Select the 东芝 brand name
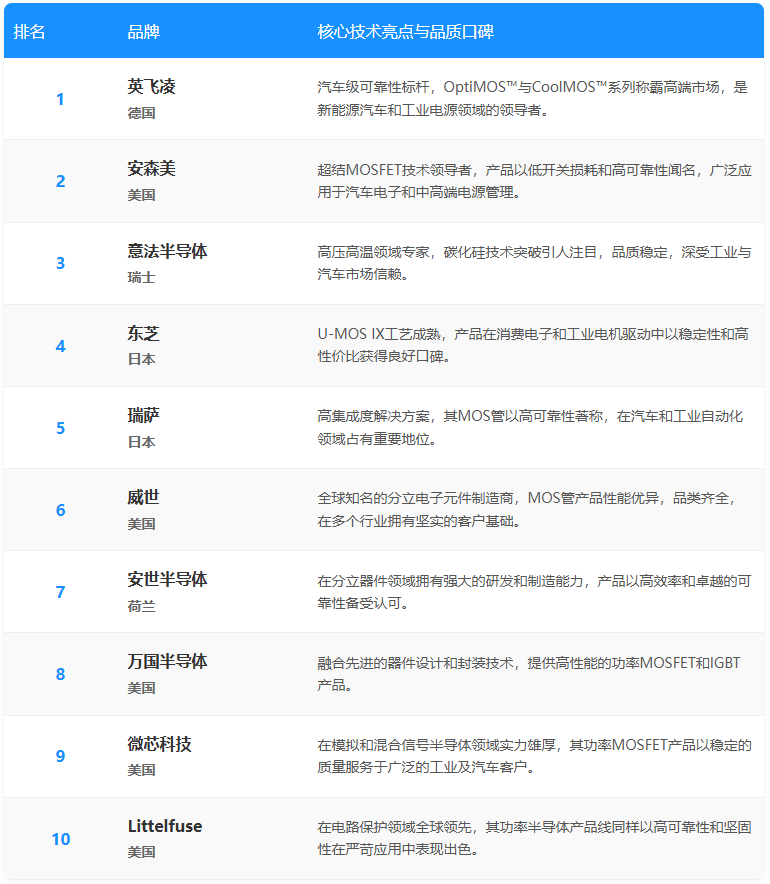 tap(143, 333)
